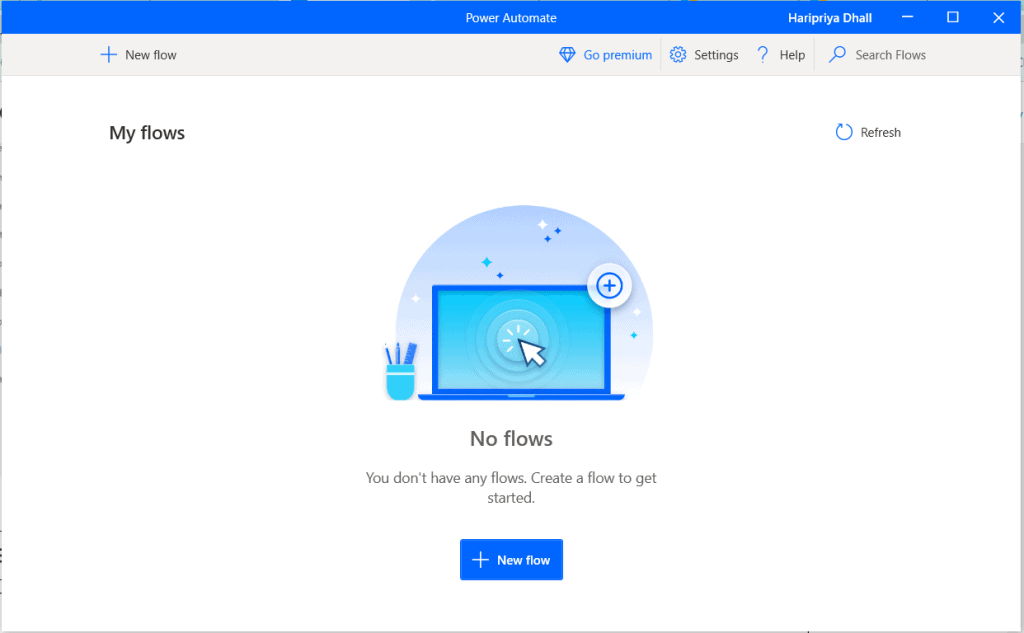The width and height of the screenshot is (1024, 633).
Task: Click the Power Automate title text
Action: coord(511,18)
